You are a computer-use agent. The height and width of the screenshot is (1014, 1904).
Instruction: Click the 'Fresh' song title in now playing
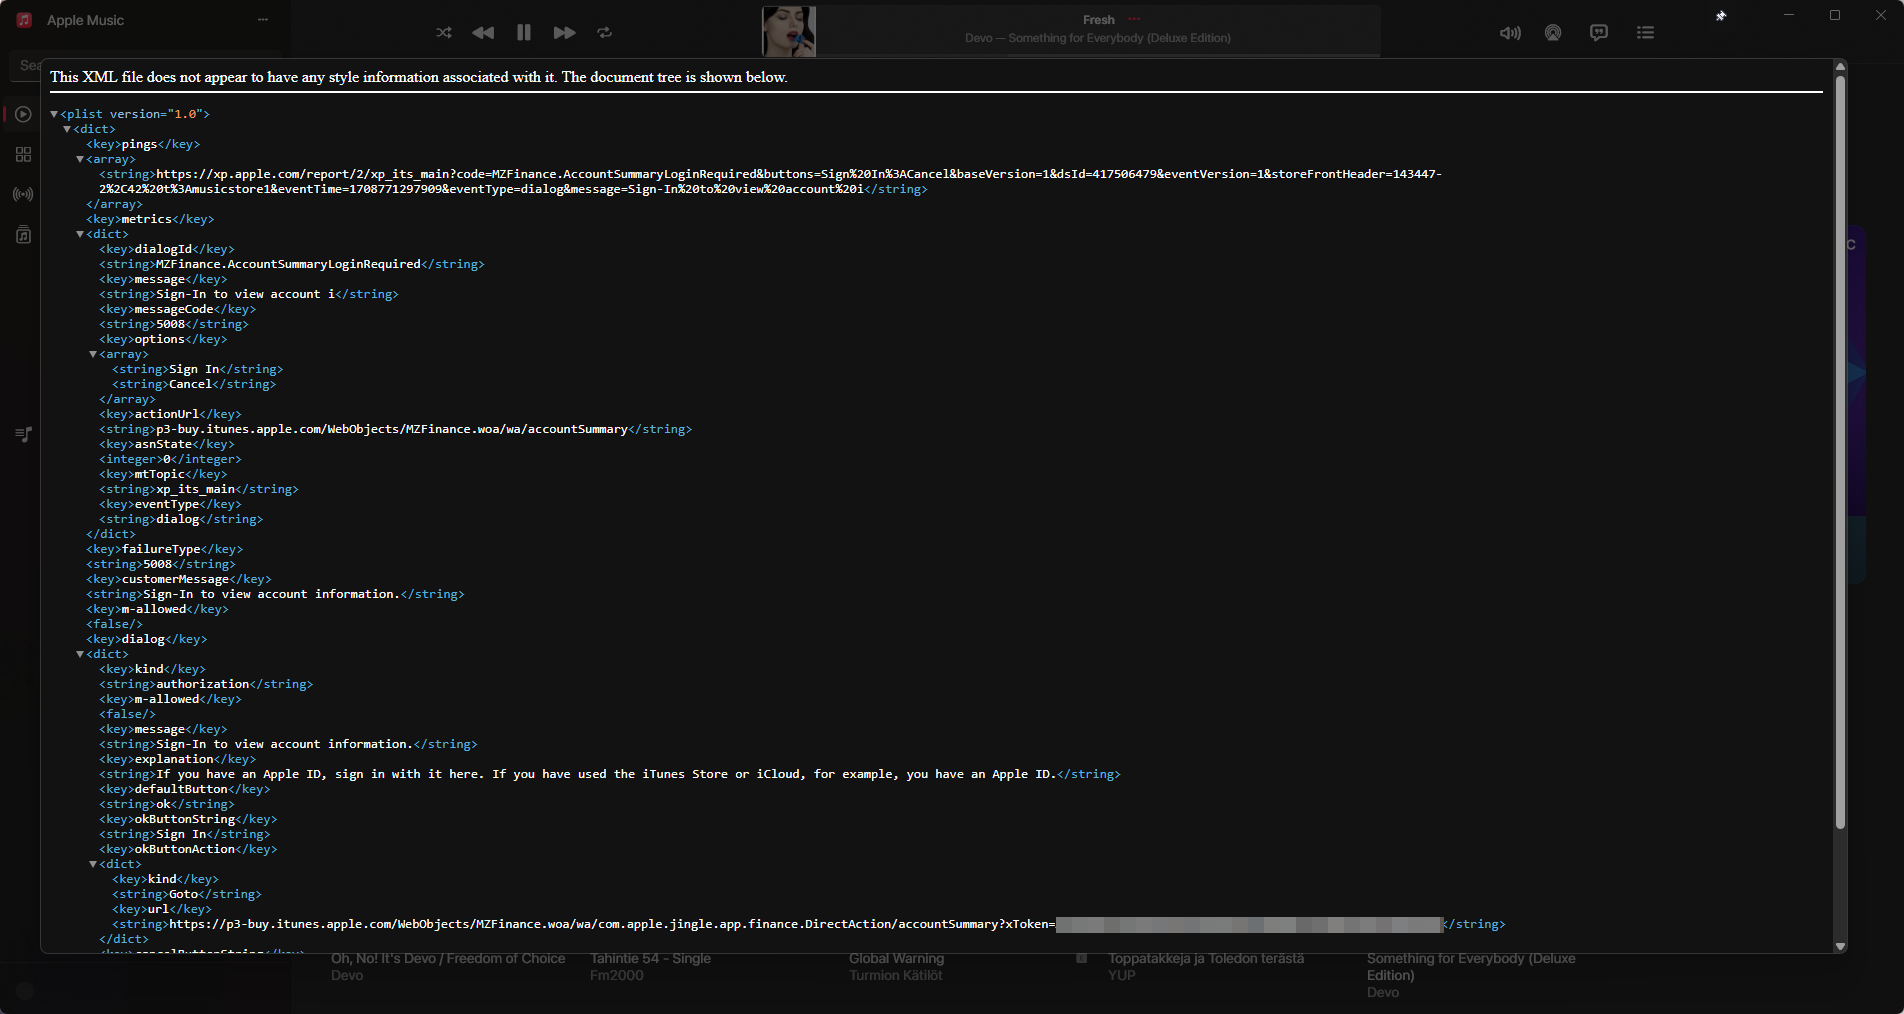[1098, 20]
